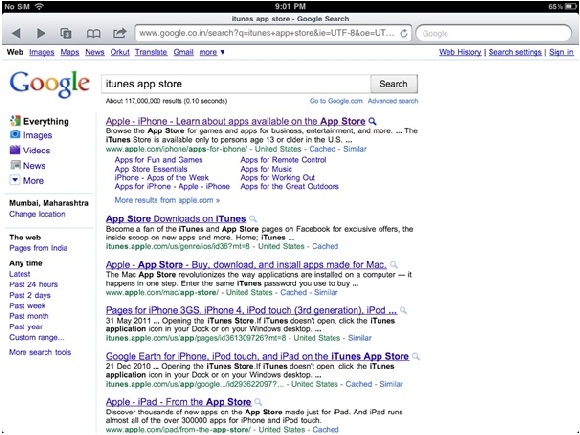
Task: Click 'App Store Essentials' sitelink
Action: point(151,169)
